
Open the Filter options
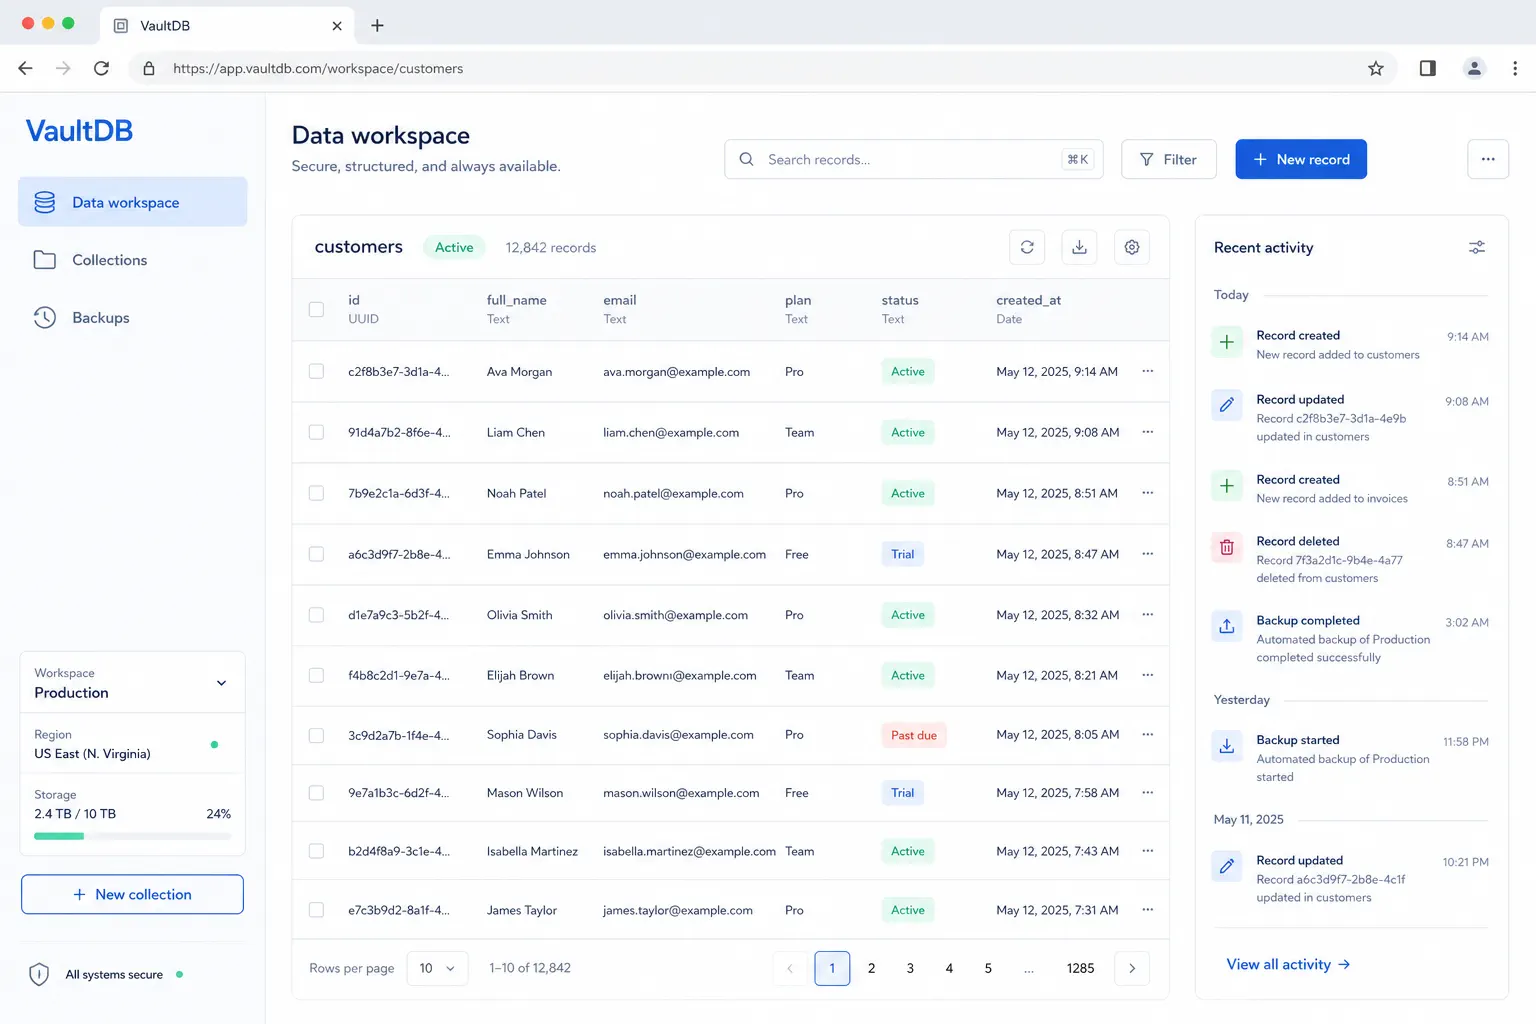pyautogui.click(x=1168, y=159)
